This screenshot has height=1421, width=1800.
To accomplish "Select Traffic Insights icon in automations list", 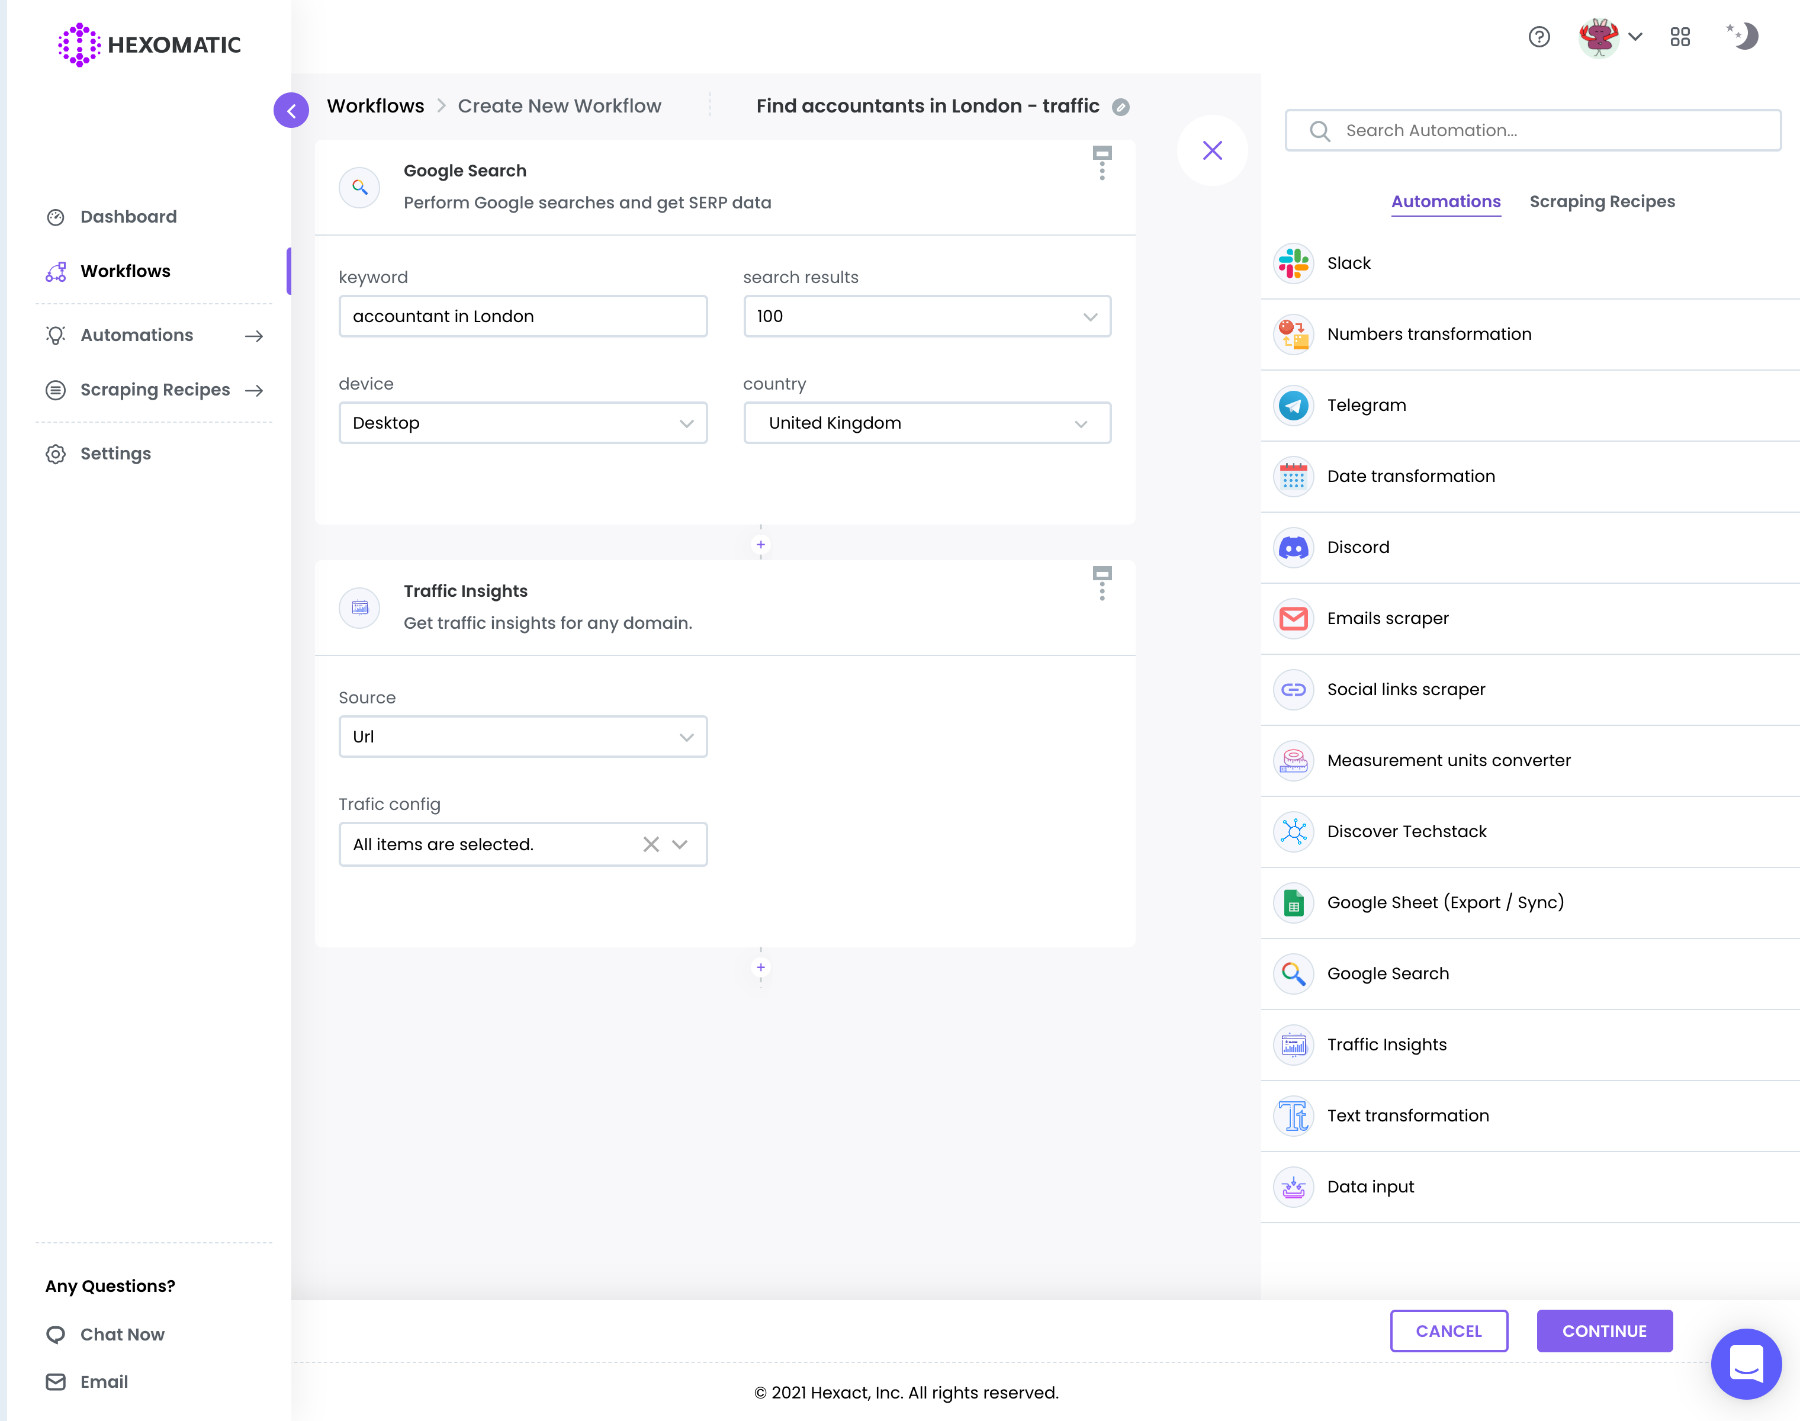I will click(x=1294, y=1044).
